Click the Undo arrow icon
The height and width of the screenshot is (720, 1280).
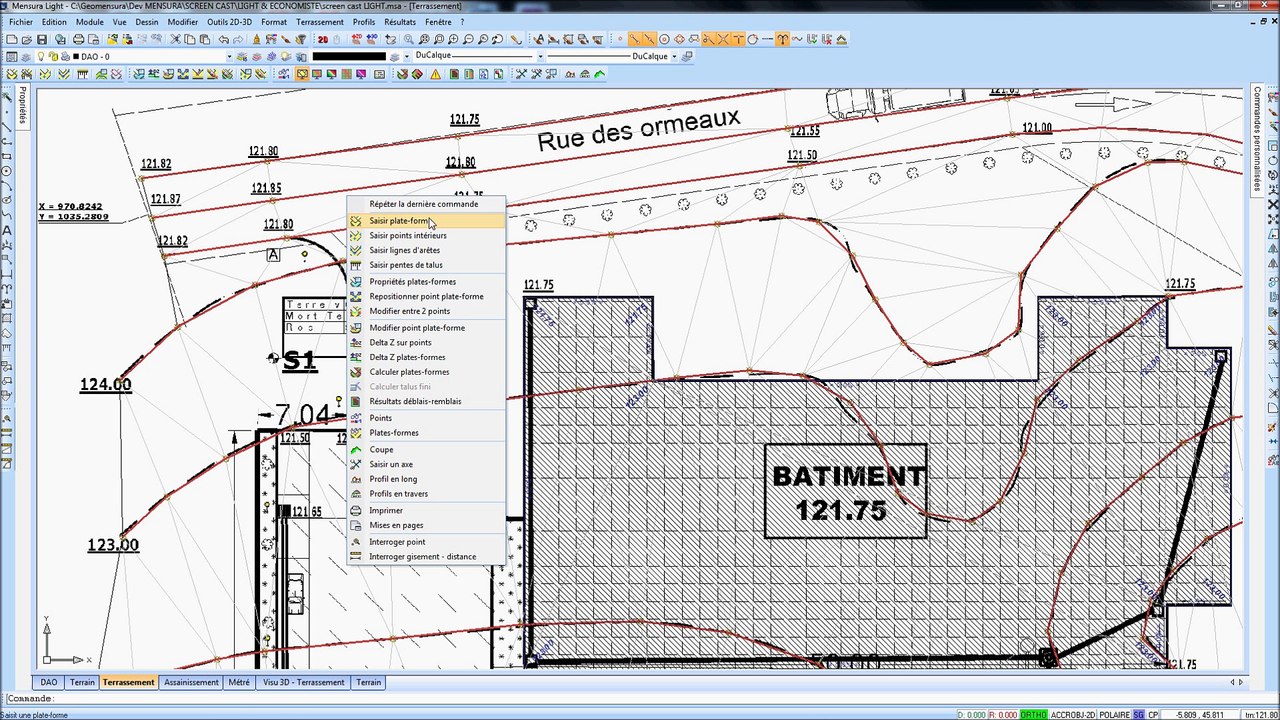tap(223, 39)
